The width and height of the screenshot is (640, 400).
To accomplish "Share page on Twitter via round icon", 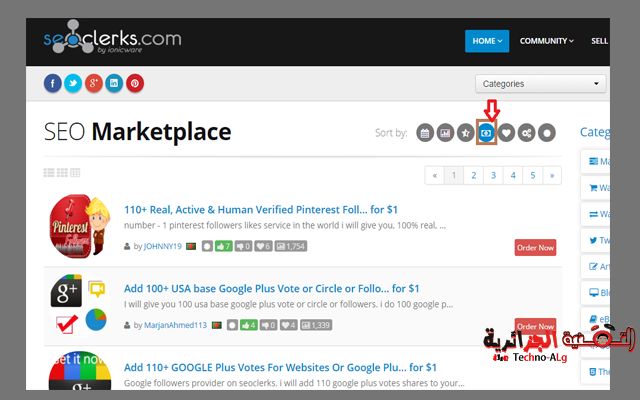I will (73, 84).
